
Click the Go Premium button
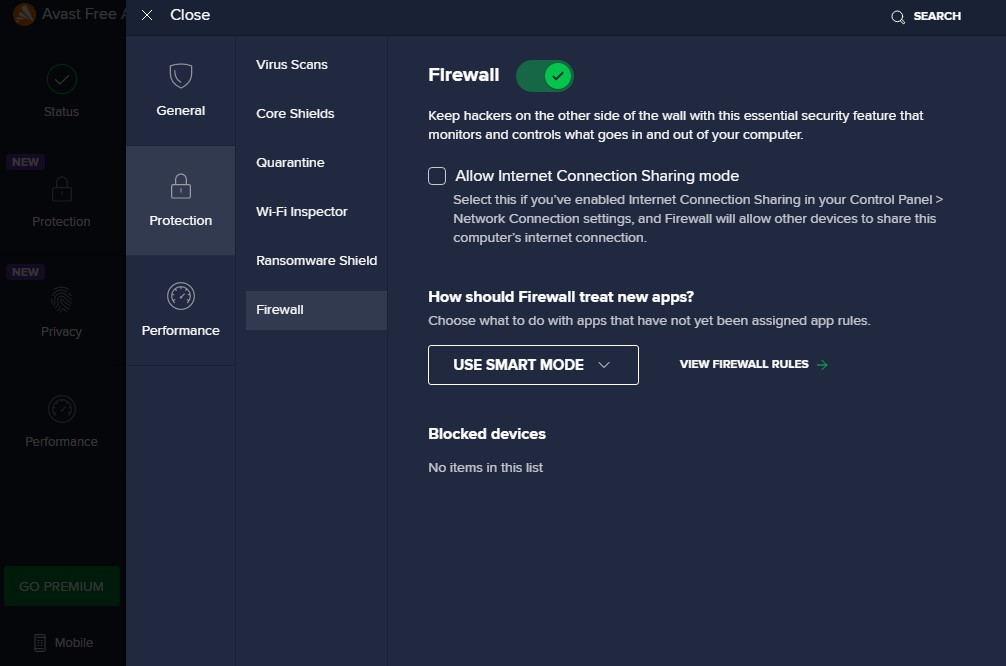[62, 587]
